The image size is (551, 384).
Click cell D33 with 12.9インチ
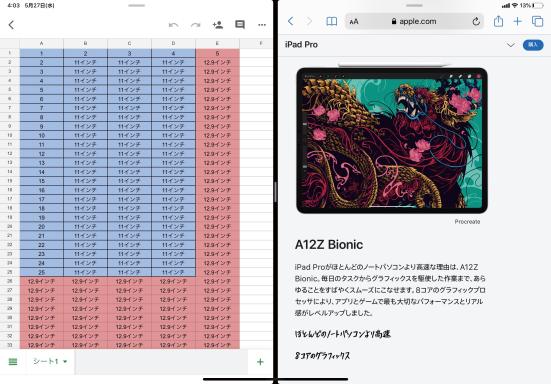pos(173,345)
